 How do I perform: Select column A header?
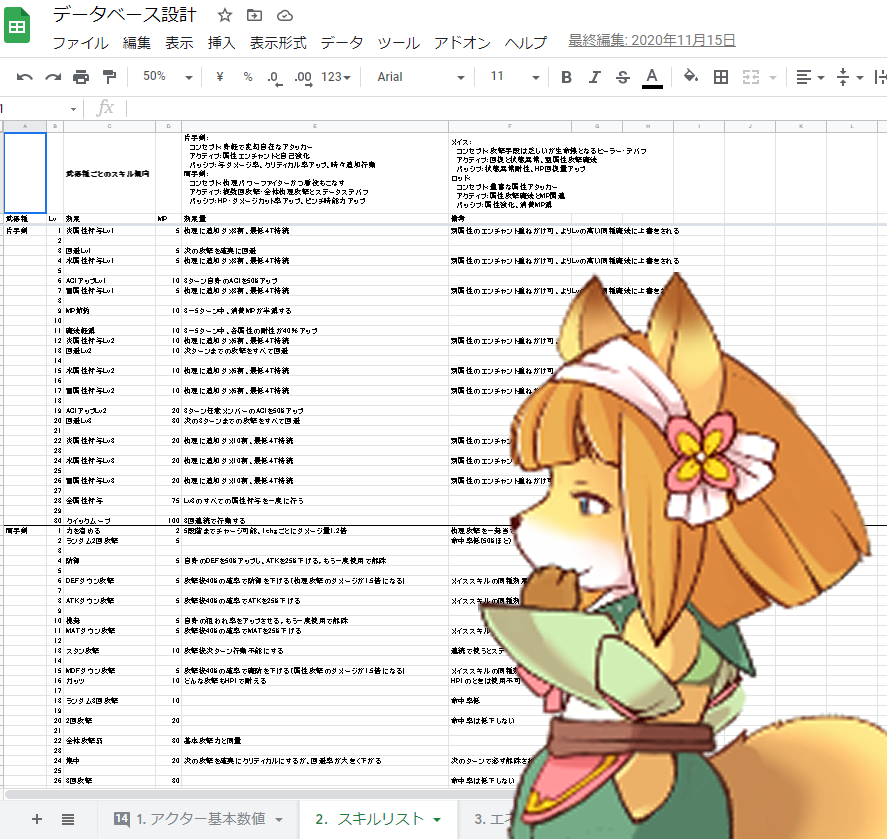click(x=25, y=126)
